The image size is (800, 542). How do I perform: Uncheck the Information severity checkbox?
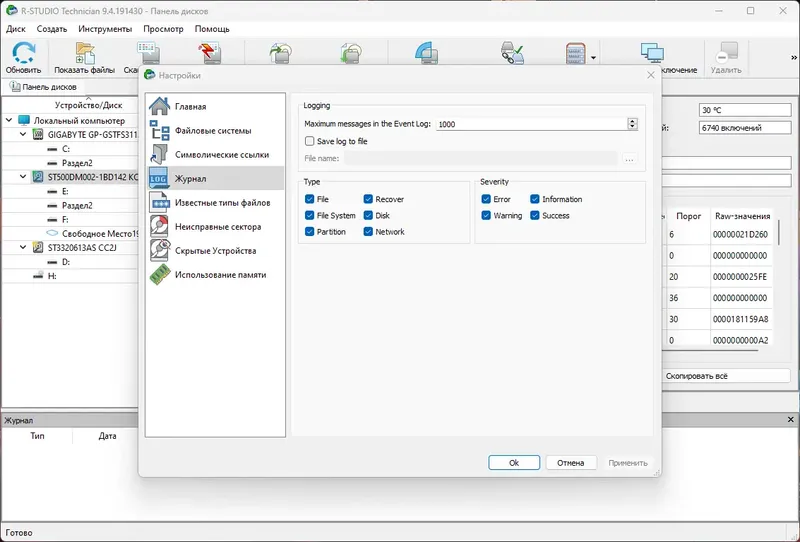535,199
